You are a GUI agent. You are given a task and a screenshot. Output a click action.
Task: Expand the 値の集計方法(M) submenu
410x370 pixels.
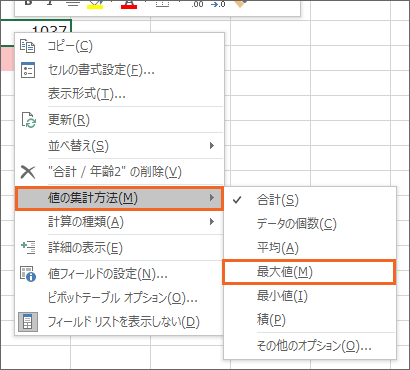(119, 198)
